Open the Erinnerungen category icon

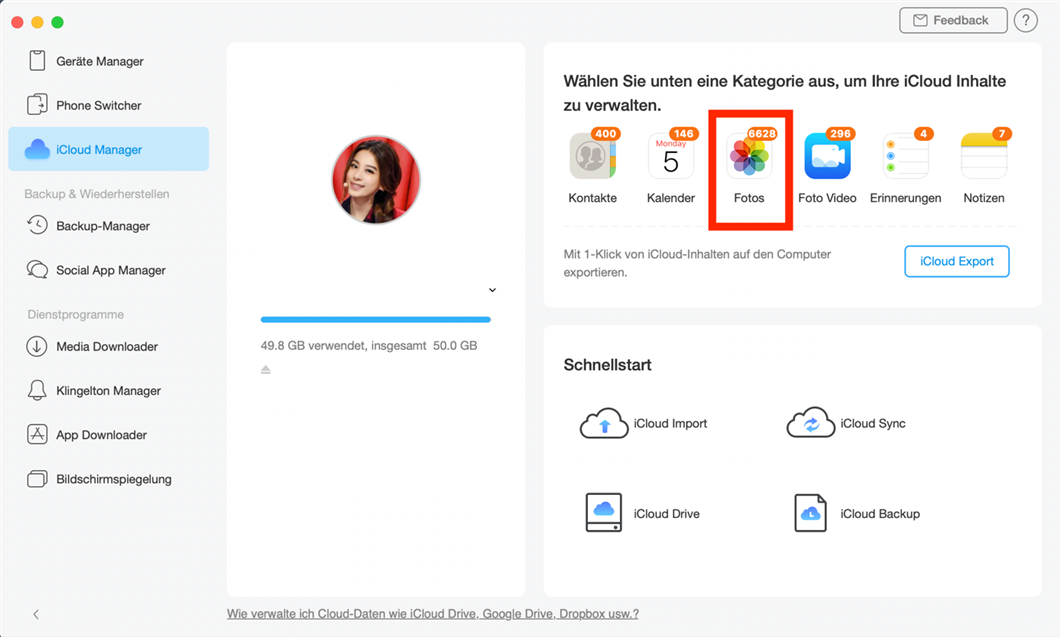[x=906, y=156]
